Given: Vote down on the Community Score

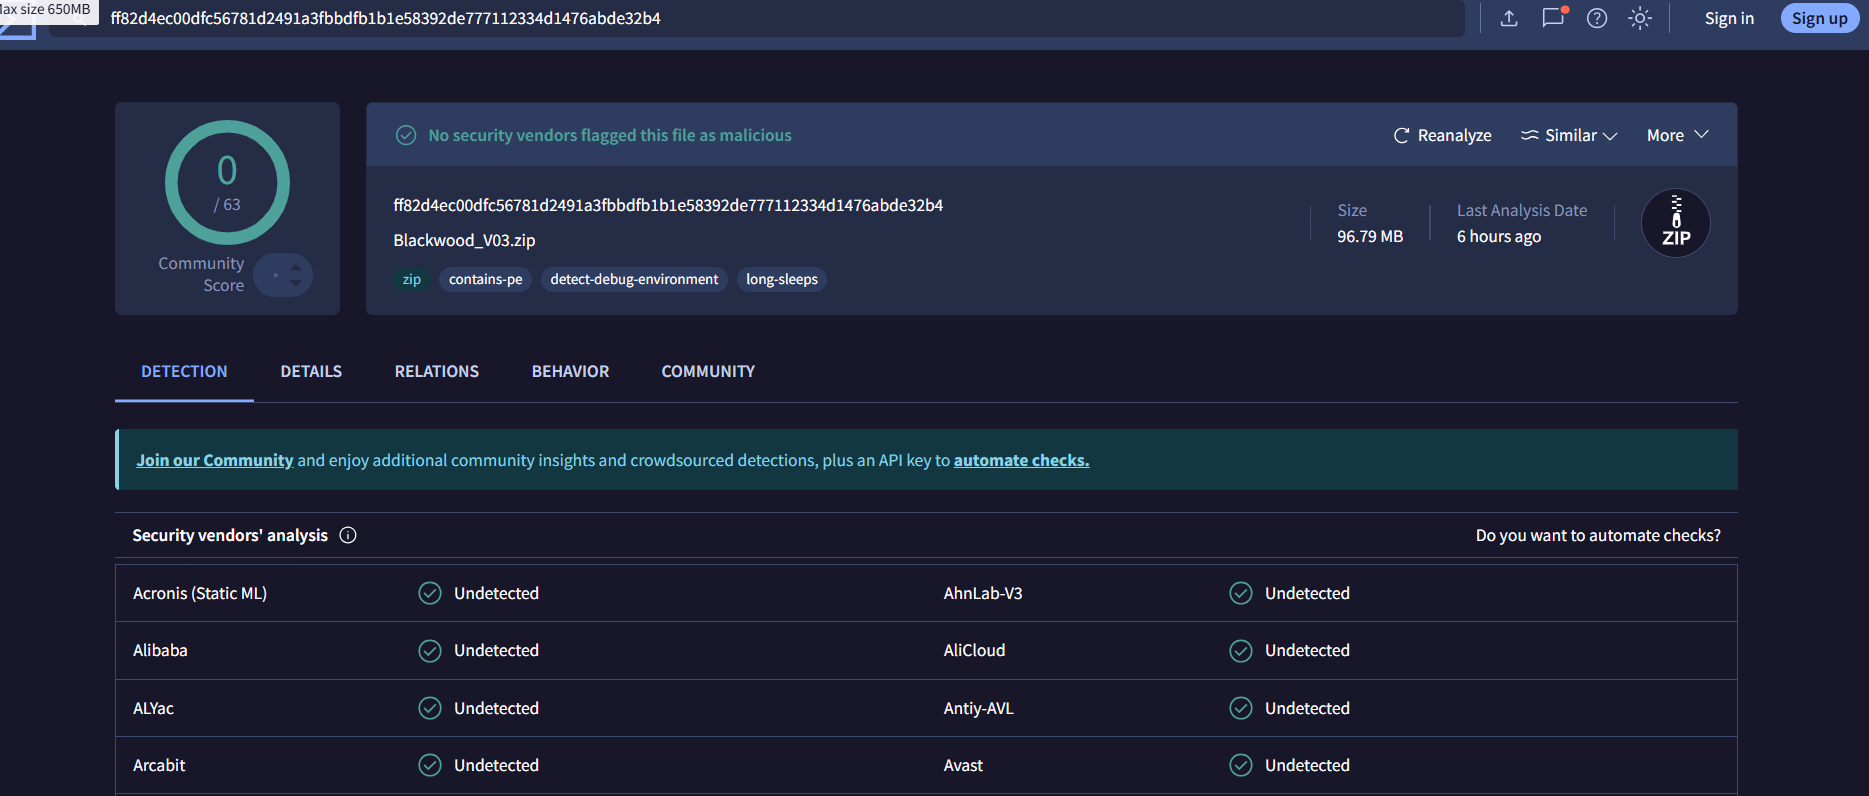Looking at the screenshot, I should click(x=296, y=283).
